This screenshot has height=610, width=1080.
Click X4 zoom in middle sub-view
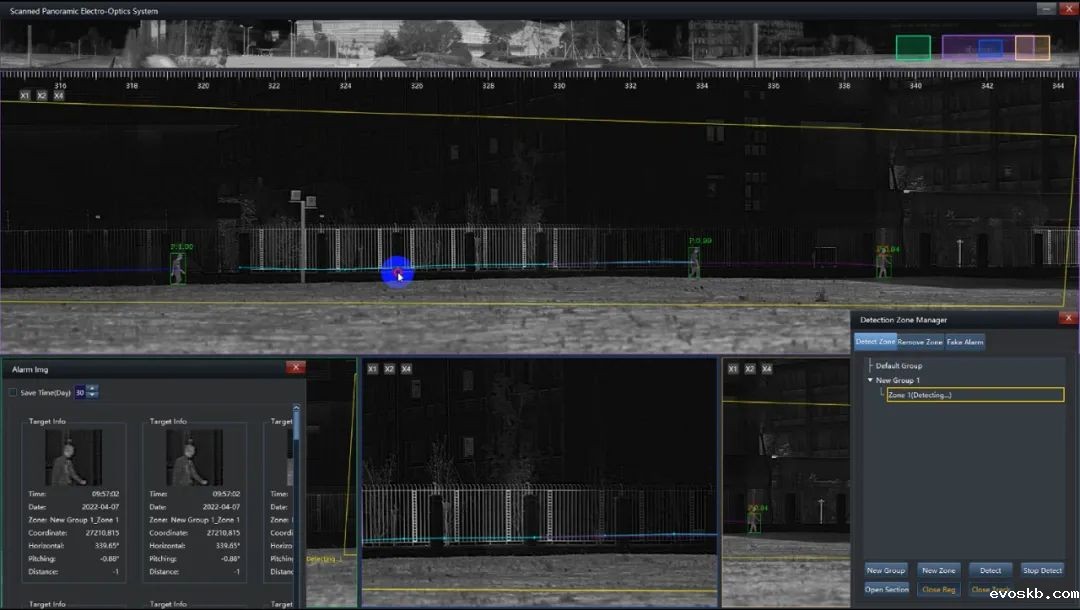click(x=406, y=369)
